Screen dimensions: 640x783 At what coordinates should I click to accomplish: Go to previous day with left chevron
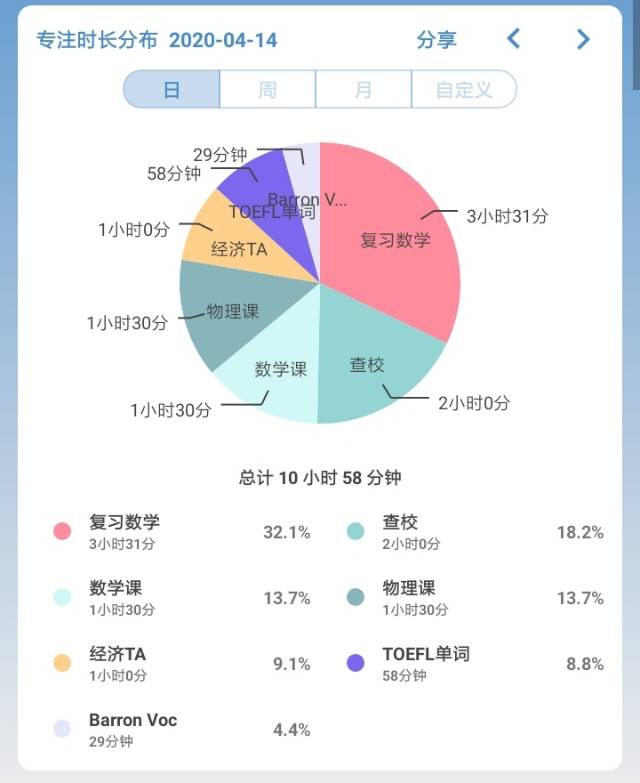point(514,39)
